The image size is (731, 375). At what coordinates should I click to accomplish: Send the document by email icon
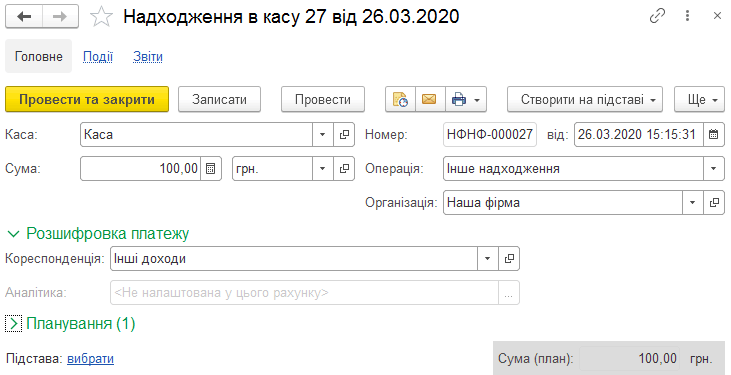430,99
